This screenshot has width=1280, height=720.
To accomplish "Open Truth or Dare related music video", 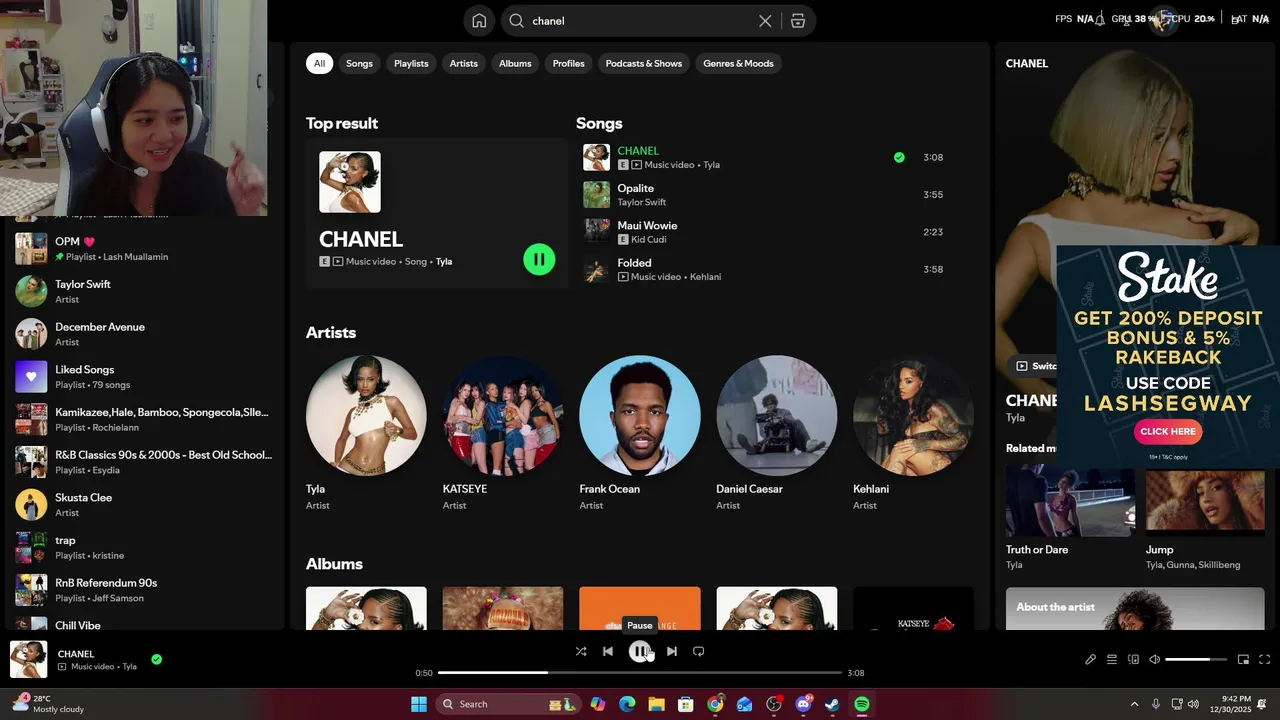I will pyautogui.click(x=1070, y=517).
